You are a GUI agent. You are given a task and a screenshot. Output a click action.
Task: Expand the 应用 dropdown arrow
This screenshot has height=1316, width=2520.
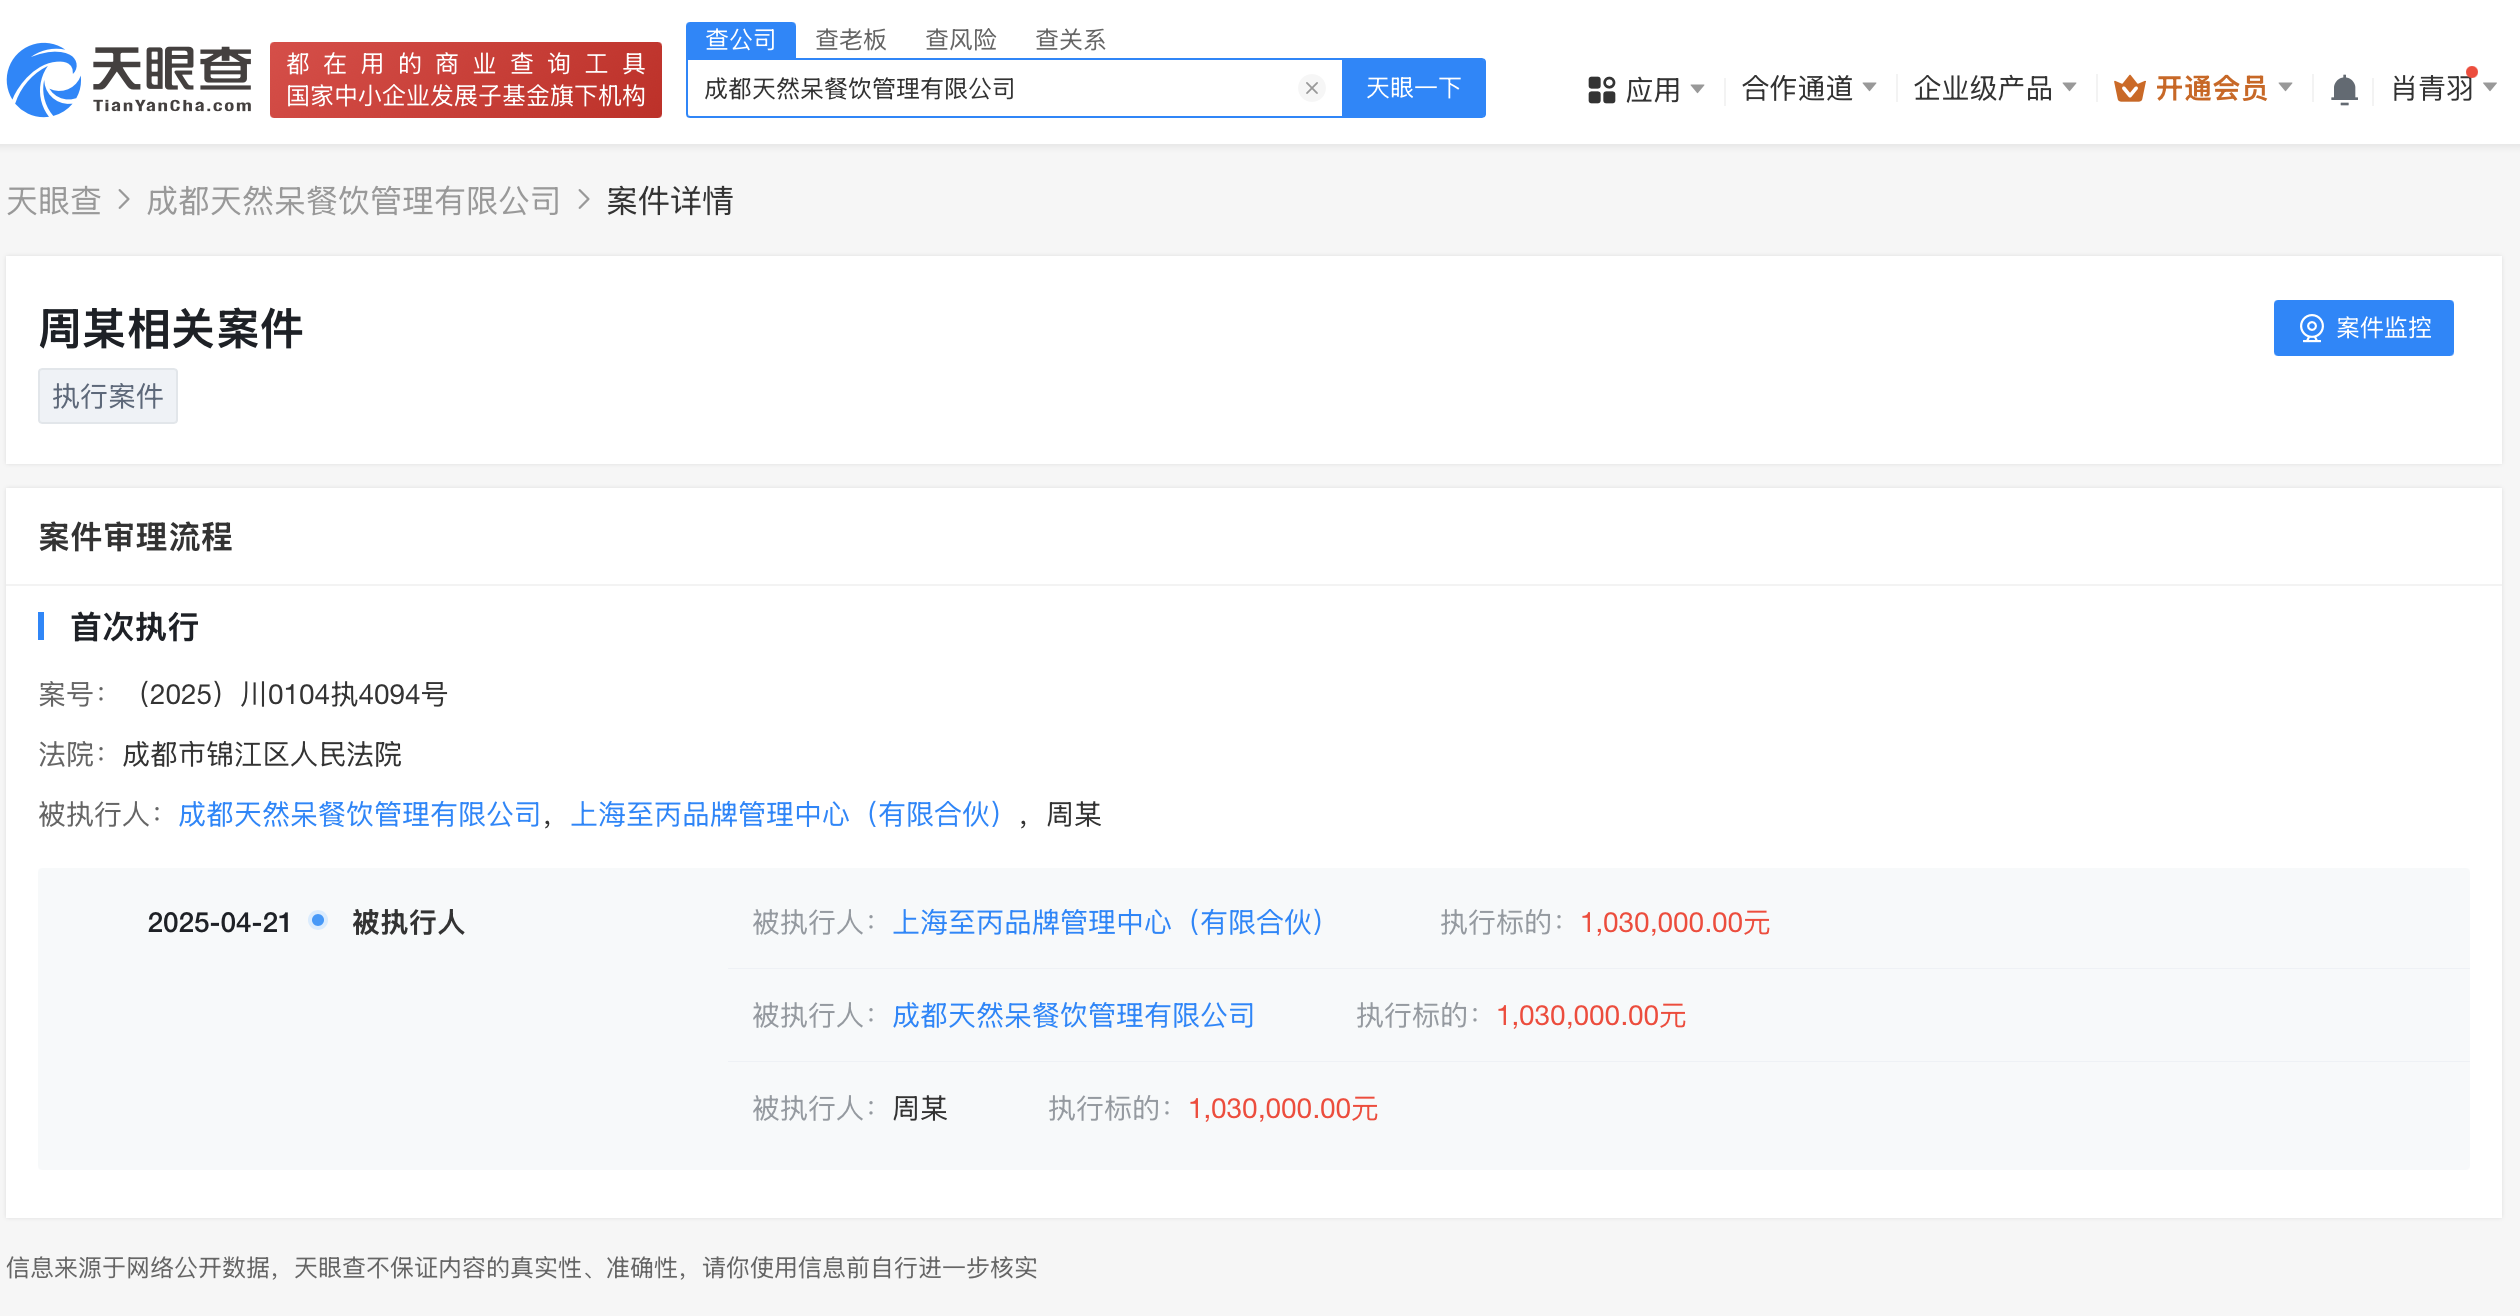coord(1697,89)
